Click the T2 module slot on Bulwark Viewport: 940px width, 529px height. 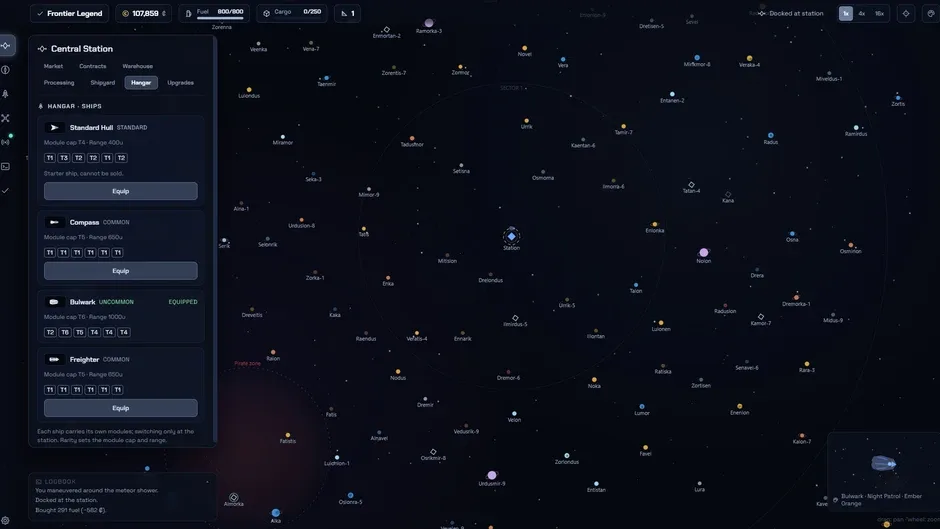click(50, 332)
